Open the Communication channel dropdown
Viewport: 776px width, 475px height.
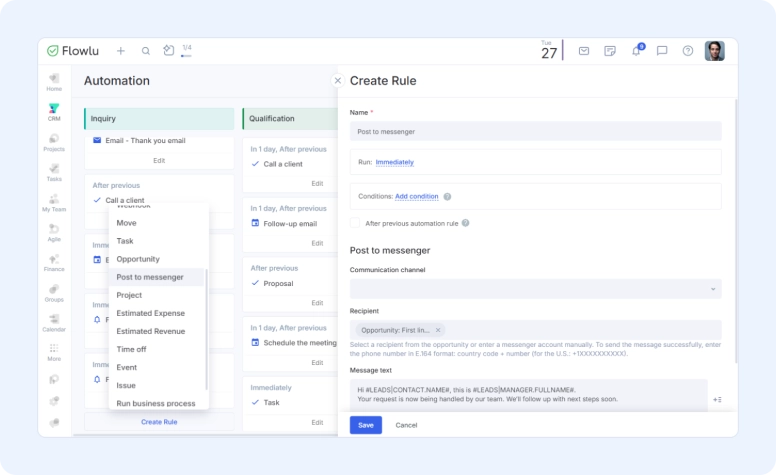click(535, 289)
